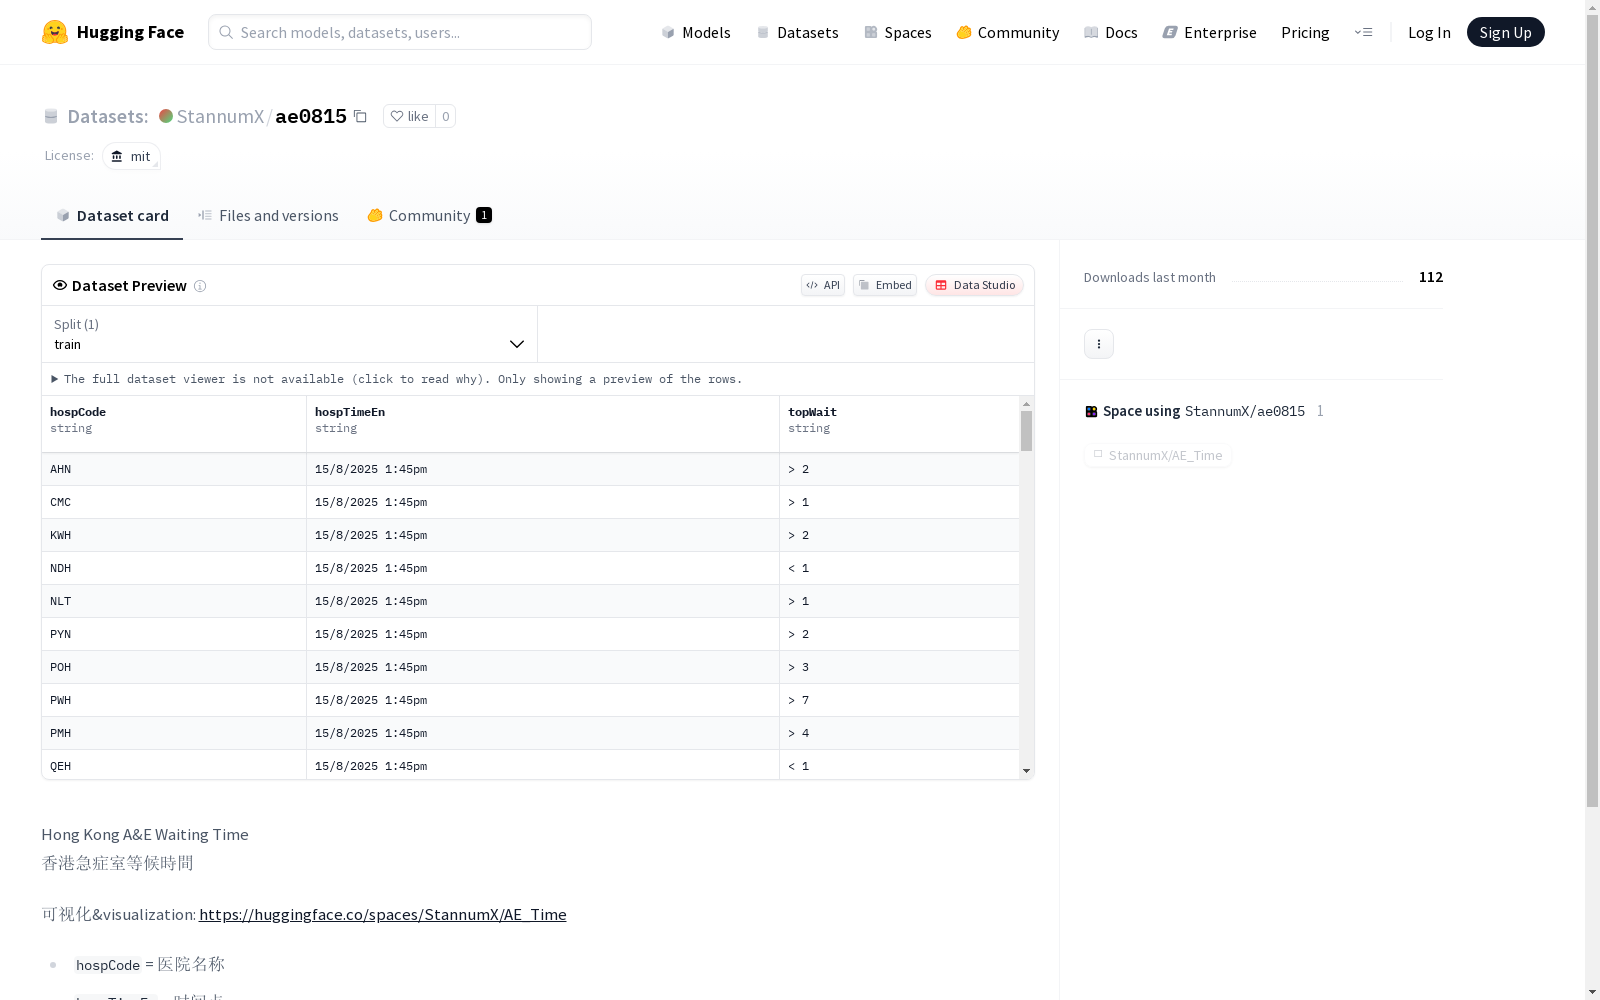1600x1000 pixels.
Task: Click the StannumX user avatar
Action: 166,116
